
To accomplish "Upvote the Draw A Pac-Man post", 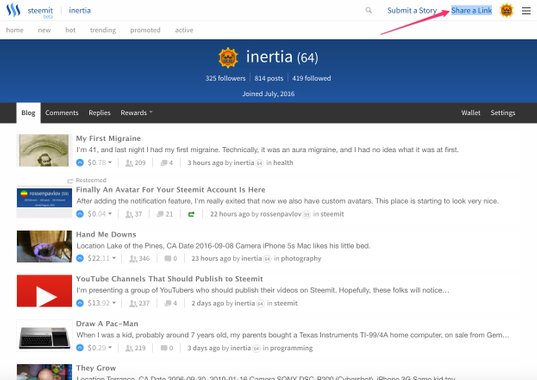I will tap(80, 348).
